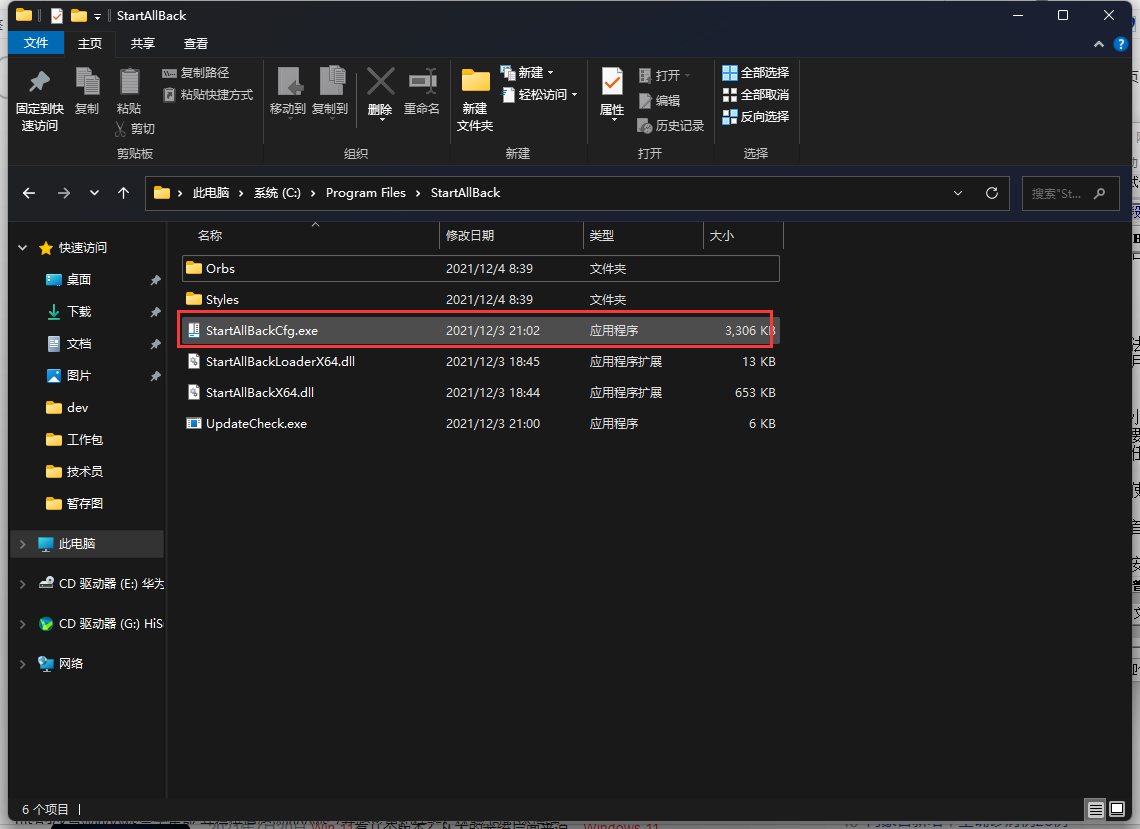Screen dimensions: 1140x829
Task: Open the New item dropdown
Action: click(530, 73)
